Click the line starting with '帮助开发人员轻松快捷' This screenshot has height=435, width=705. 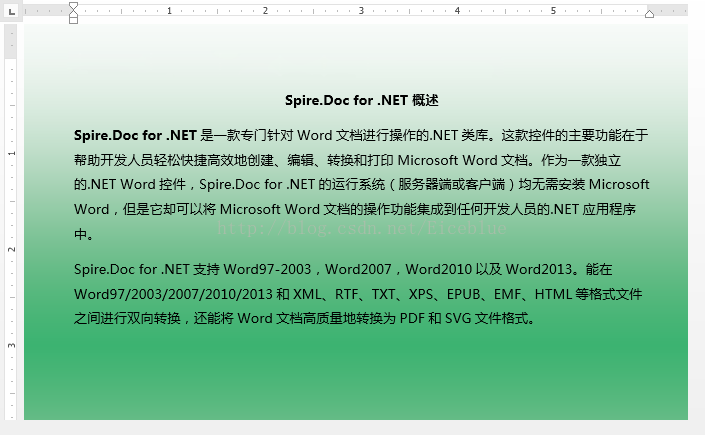coord(347,160)
